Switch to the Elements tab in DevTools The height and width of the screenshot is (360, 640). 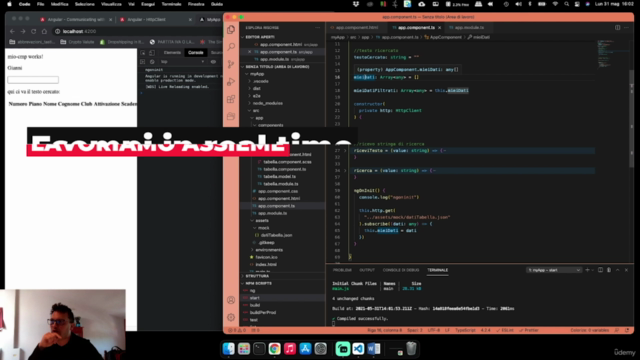click(172, 53)
